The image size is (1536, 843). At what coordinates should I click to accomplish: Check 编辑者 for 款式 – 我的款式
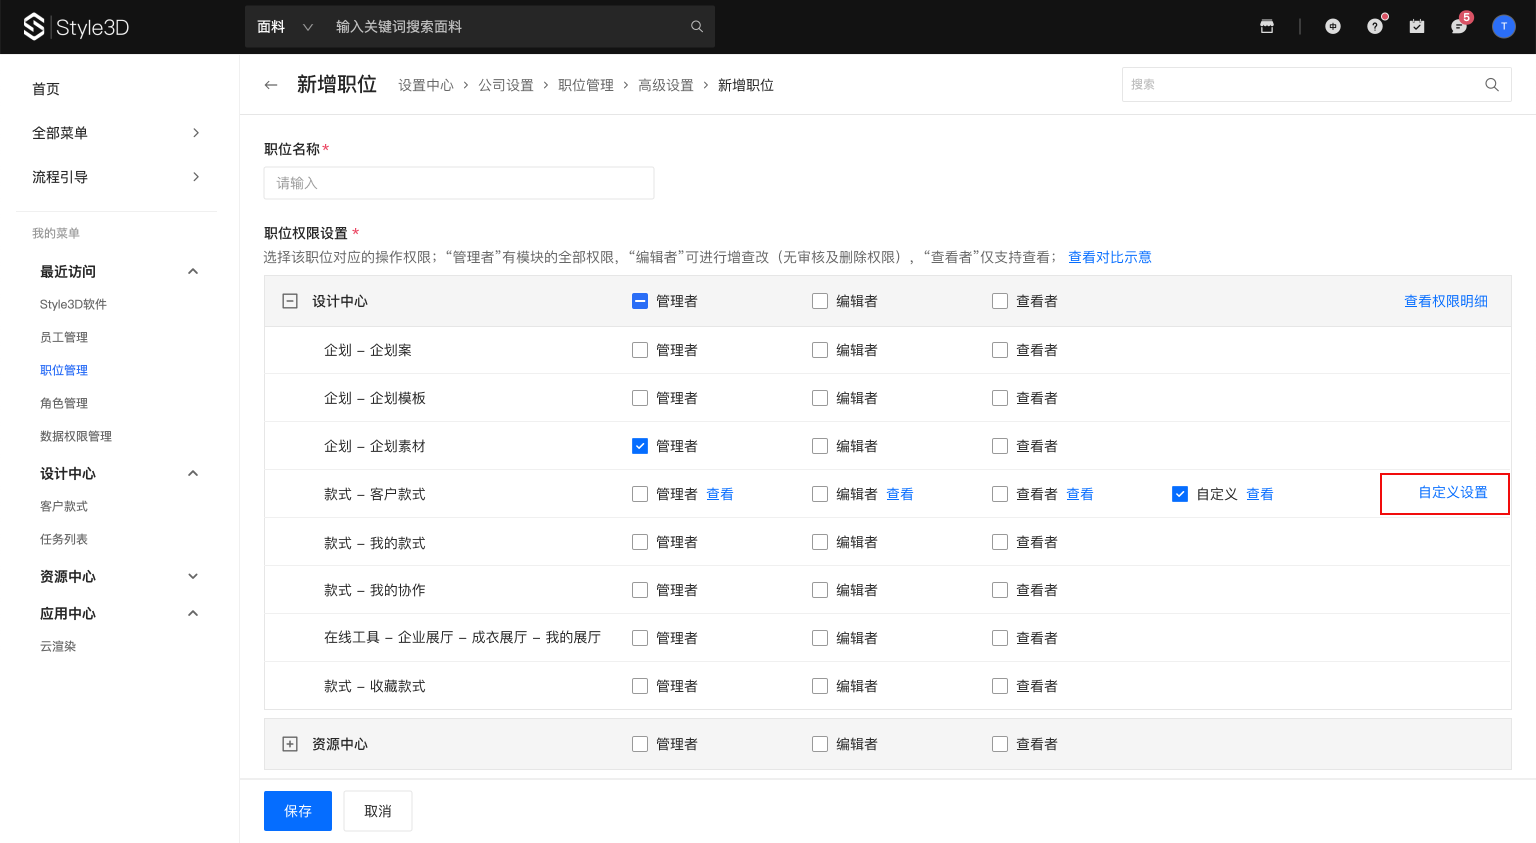point(820,542)
